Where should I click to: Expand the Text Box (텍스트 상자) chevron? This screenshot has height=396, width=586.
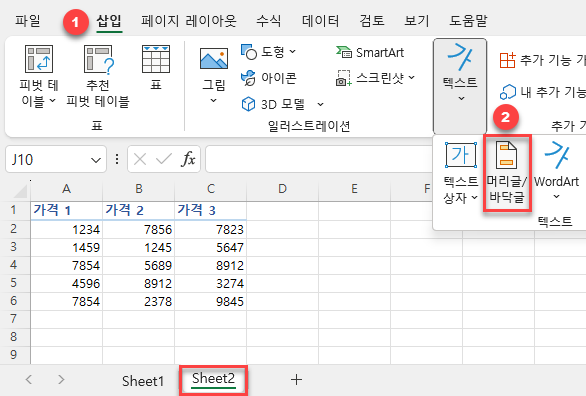point(475,197)
